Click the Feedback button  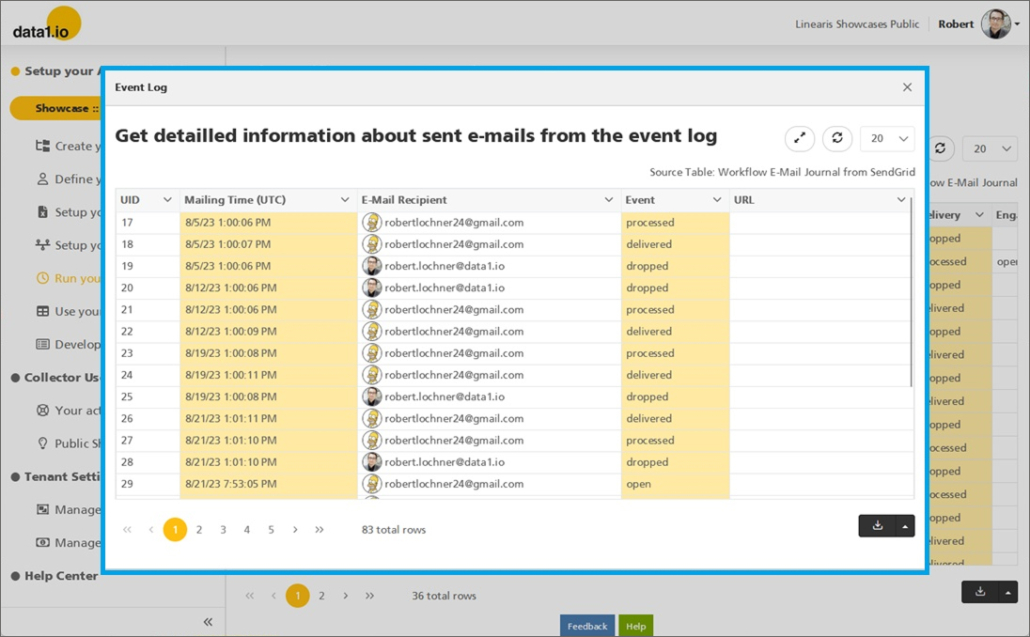(x=587, y=626)
